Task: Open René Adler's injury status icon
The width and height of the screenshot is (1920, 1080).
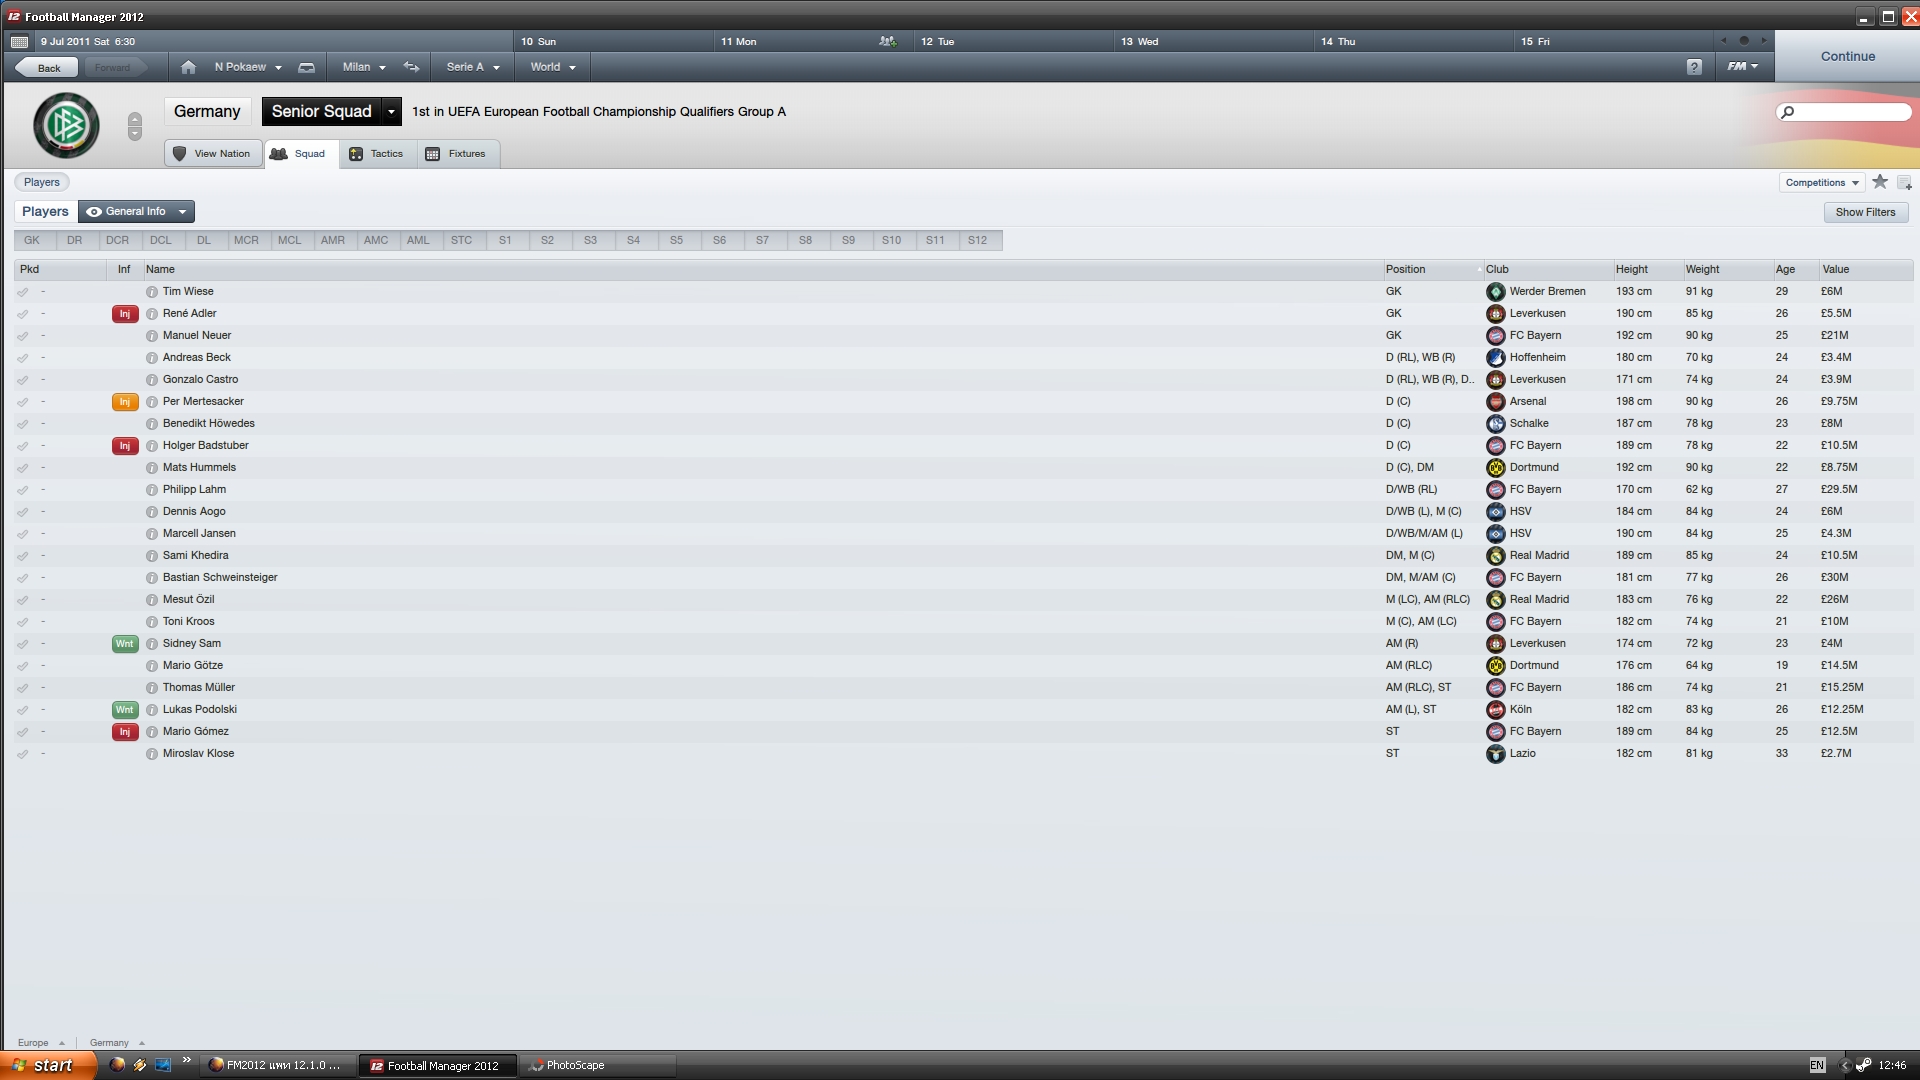Action: point(124,314)
